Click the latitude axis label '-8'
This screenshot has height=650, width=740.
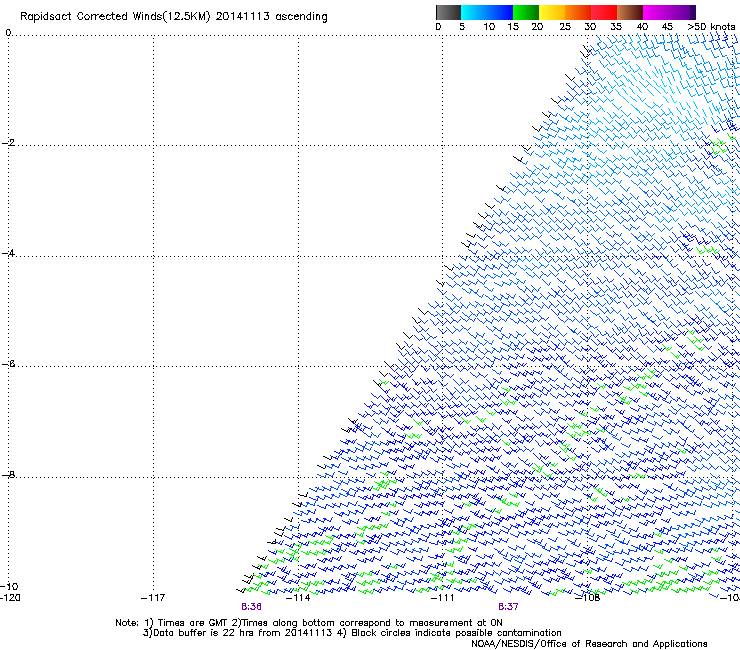pos(8,474)
